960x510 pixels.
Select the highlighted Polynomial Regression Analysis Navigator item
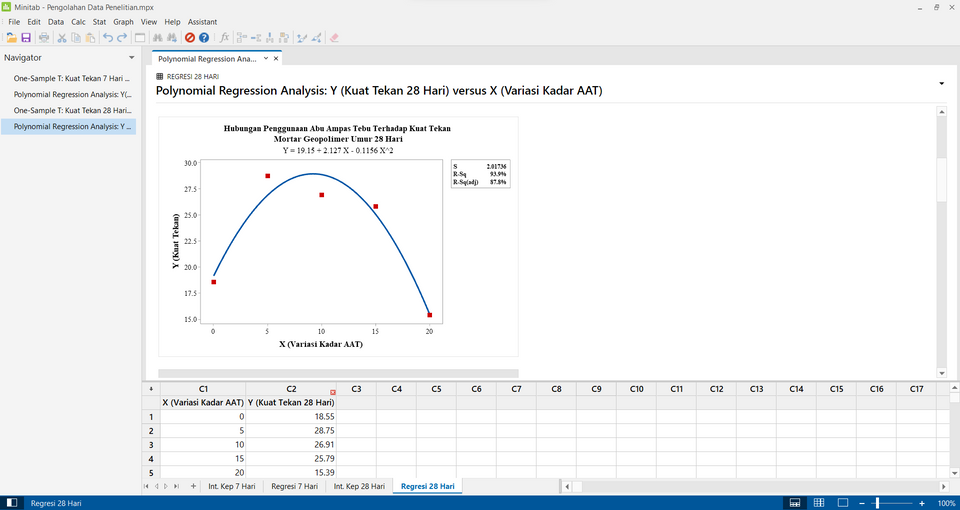(x=69, y=126)
